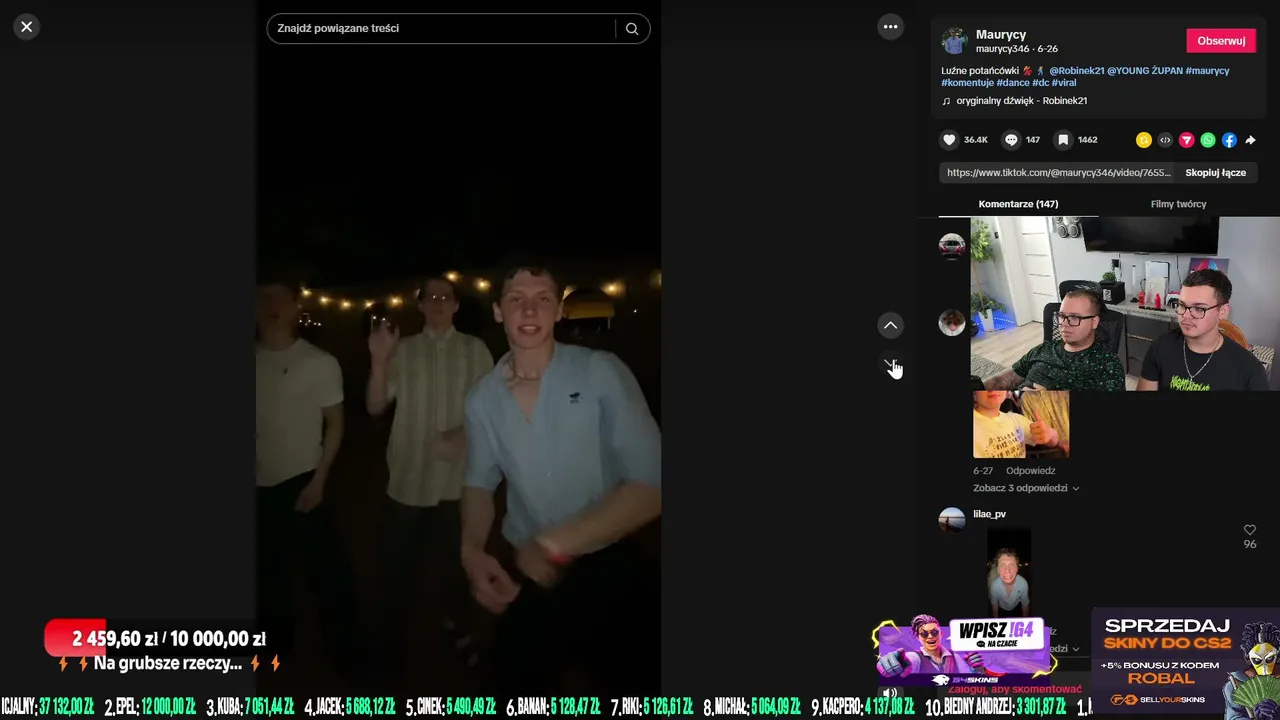The width and height of the screenshot is (1280, 720).
Task: Open Maurycy's profile avatar
Action: click(954, 41)
